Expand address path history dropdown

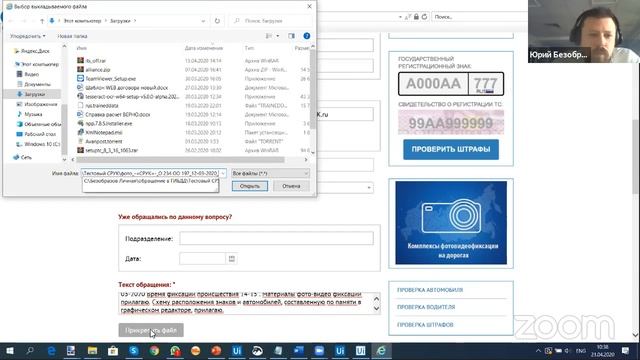[x=203, y=21]
